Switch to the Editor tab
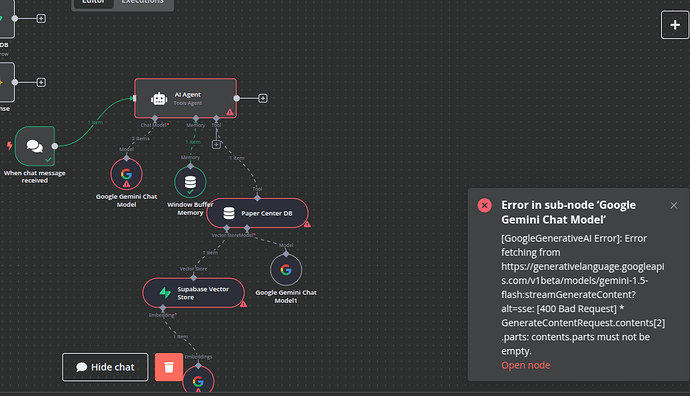Screen dimensions: 690x396 (93, 2)
